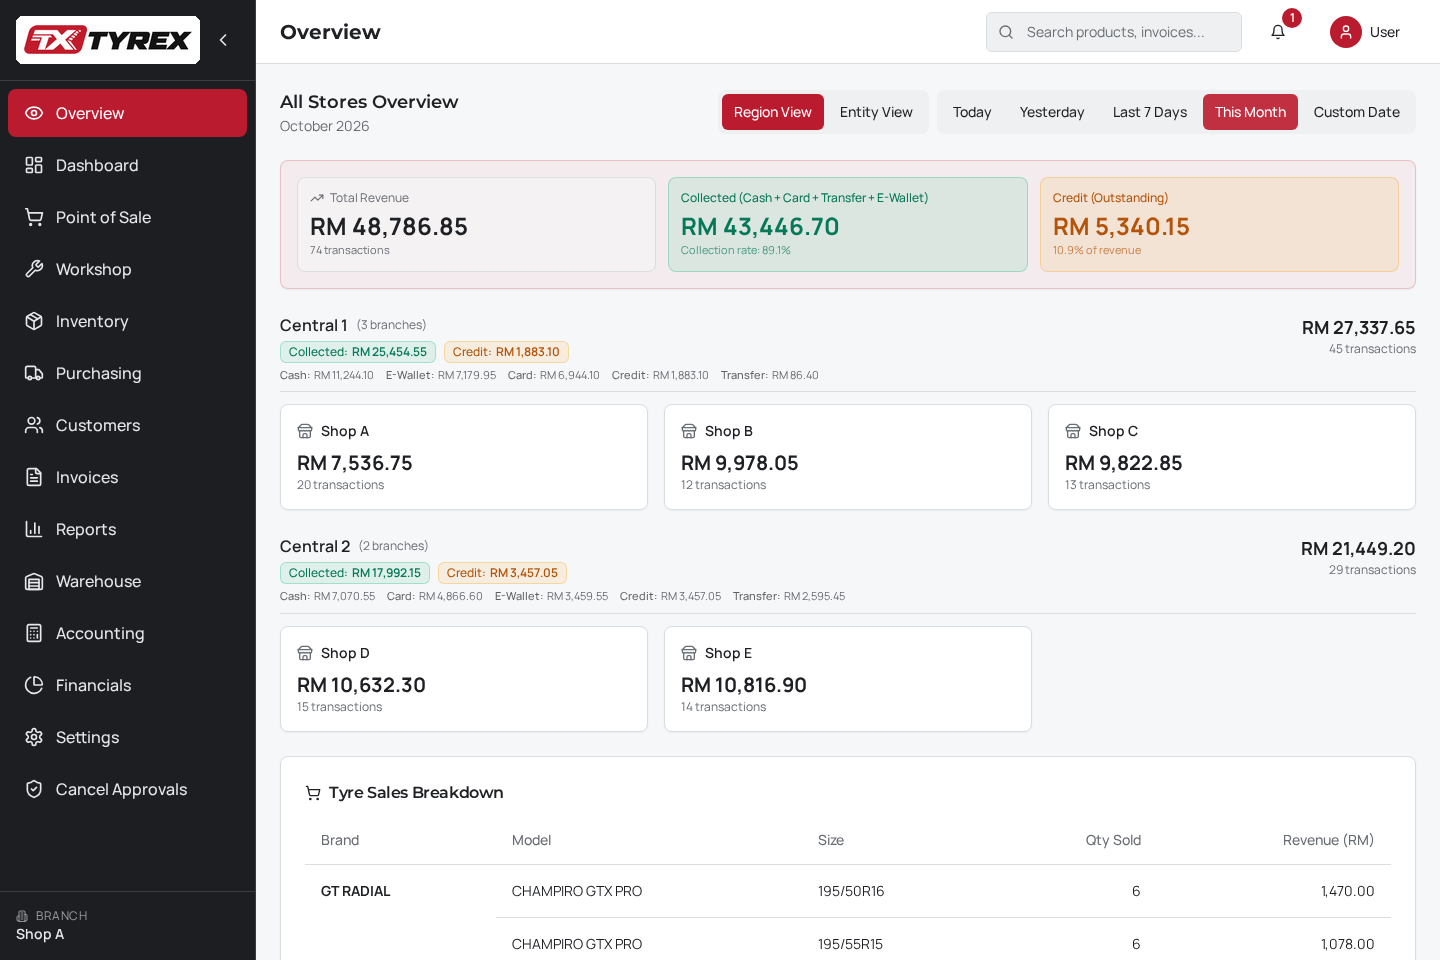Click the Workshop wrench icon
The width and height of the screenshot is (1440, 960).
(x=34, y=269)
